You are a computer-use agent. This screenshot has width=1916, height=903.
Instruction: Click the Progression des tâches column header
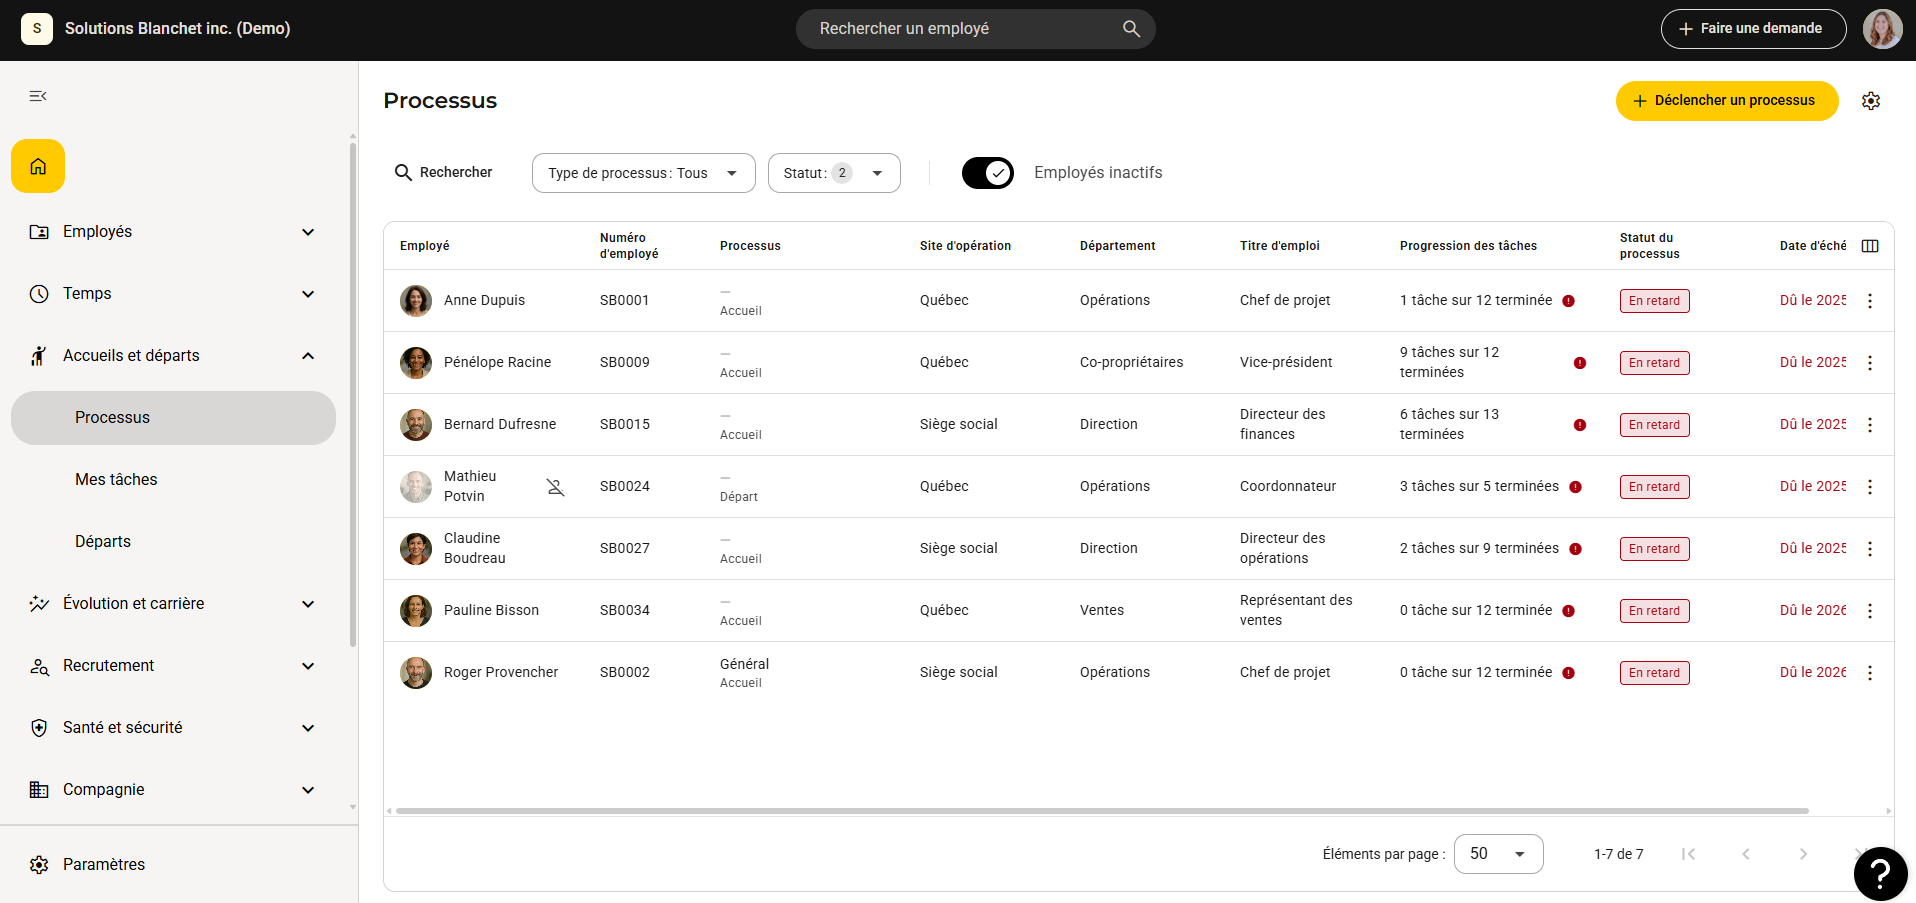click(1468, 246)
